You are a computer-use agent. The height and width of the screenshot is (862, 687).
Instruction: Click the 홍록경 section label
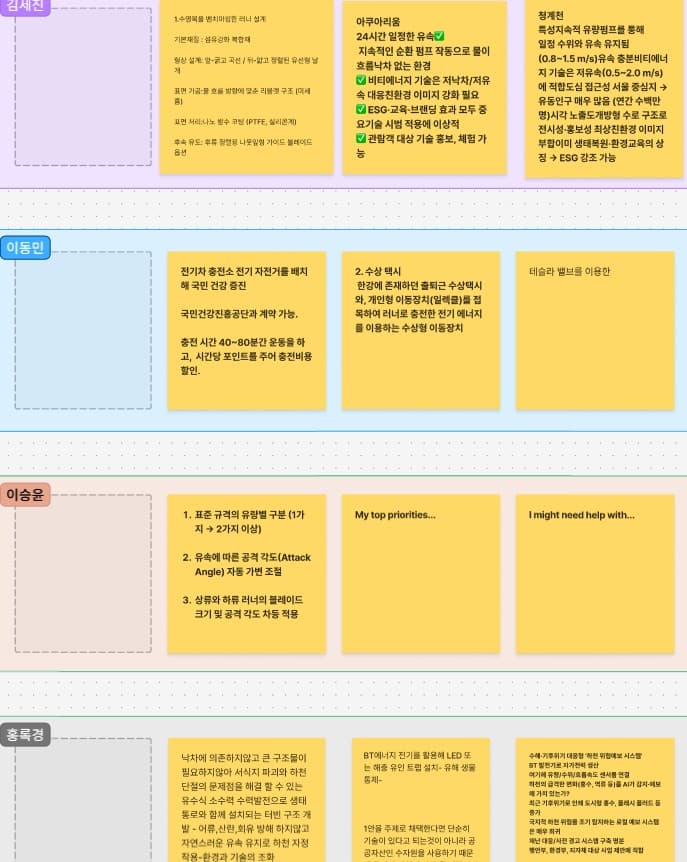tap(26, 734)
